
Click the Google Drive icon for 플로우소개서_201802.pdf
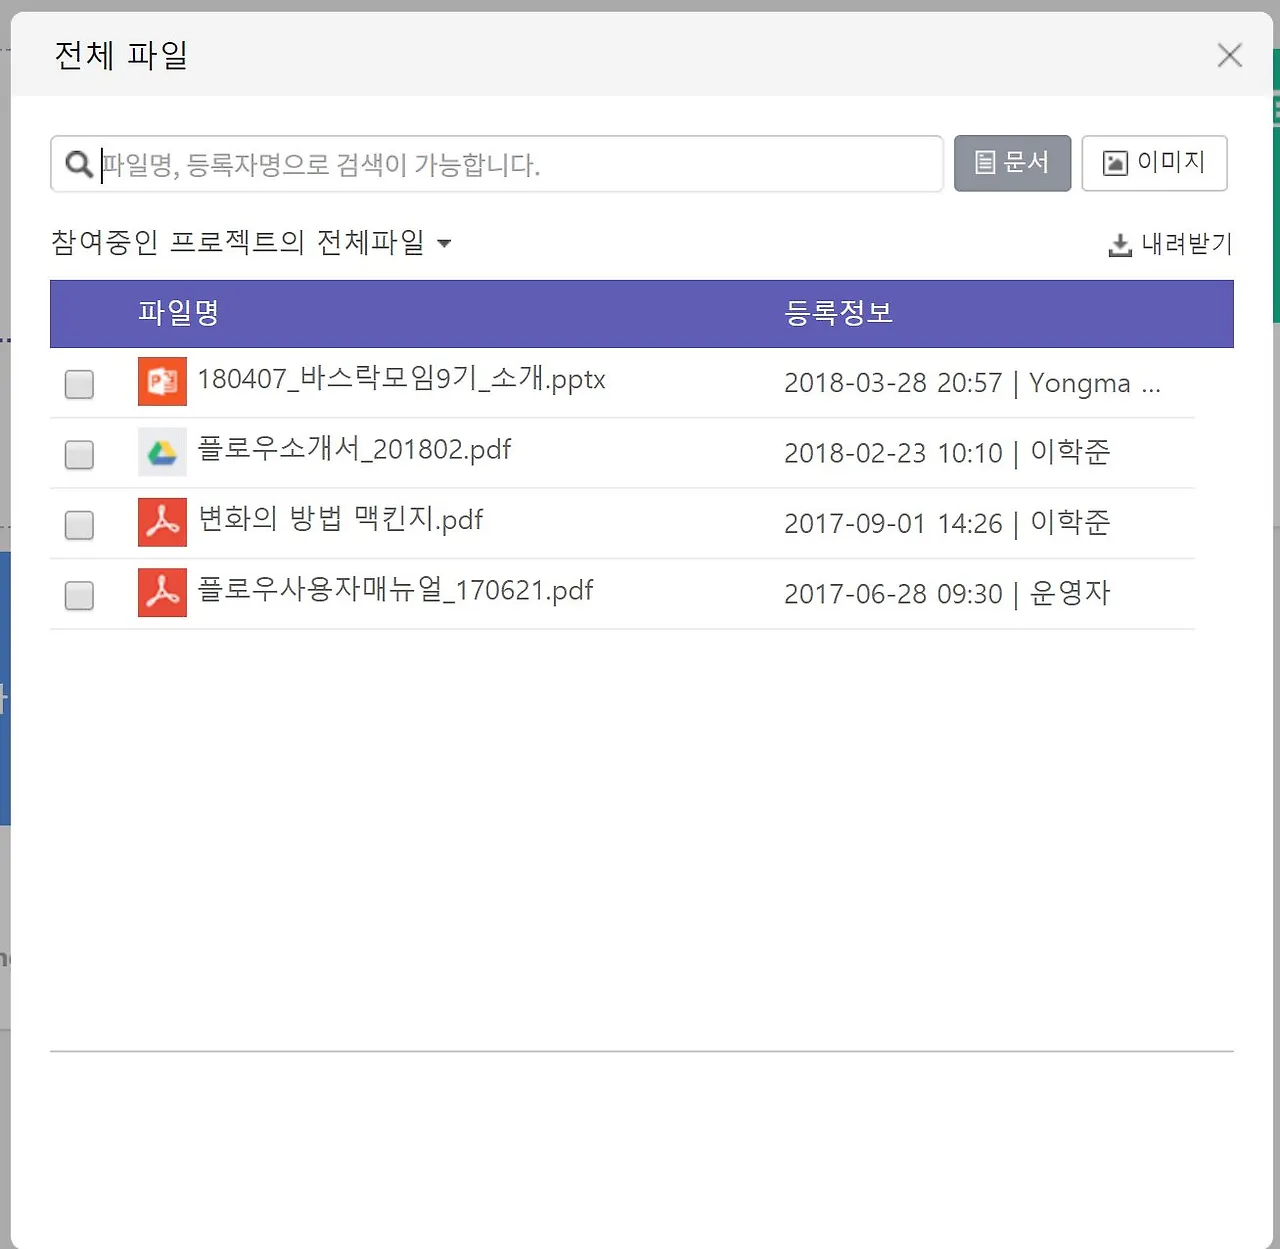click(x=162, y=452)
